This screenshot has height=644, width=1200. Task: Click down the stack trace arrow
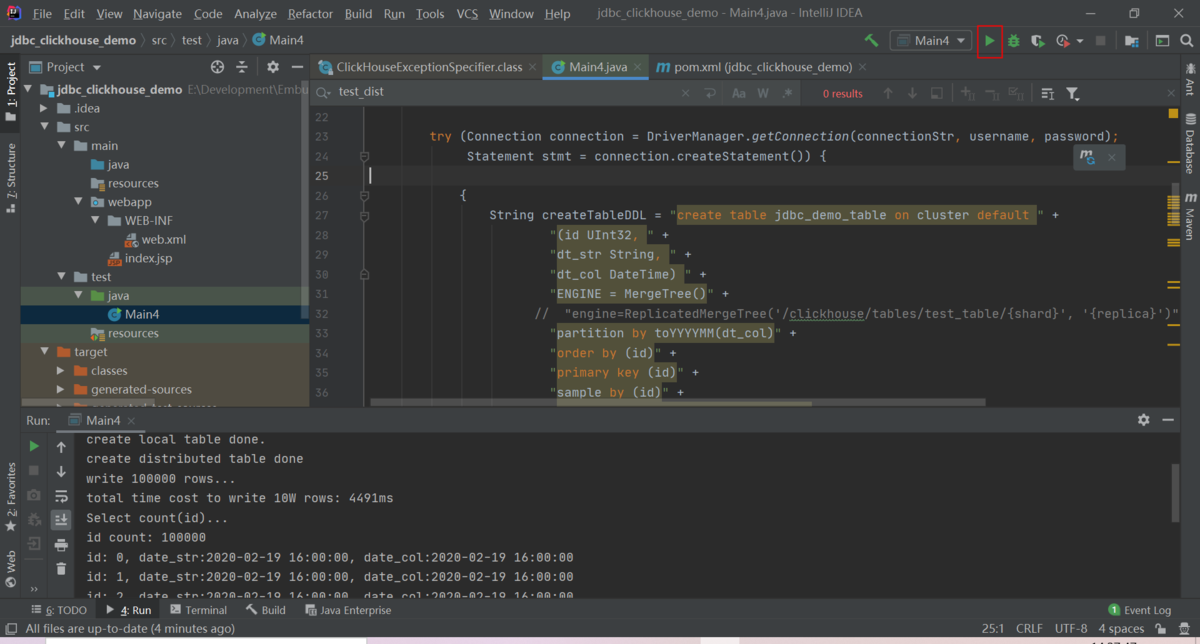pos(61,471)
